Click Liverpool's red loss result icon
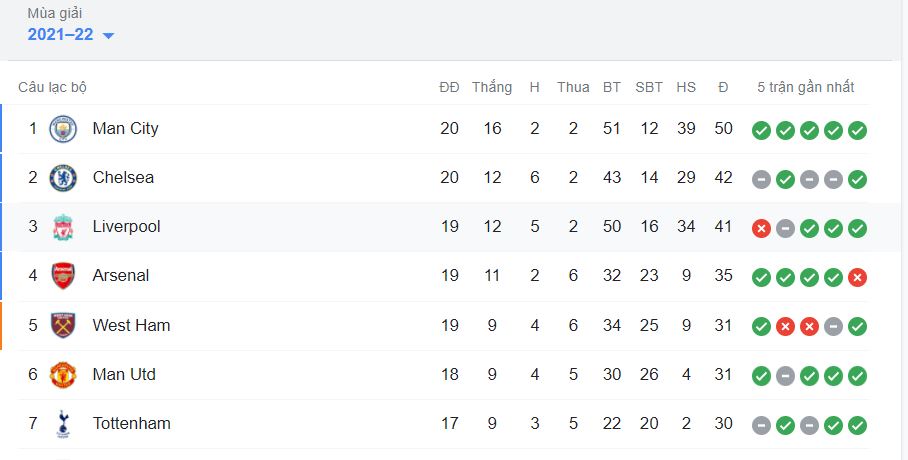 (761, 229)
